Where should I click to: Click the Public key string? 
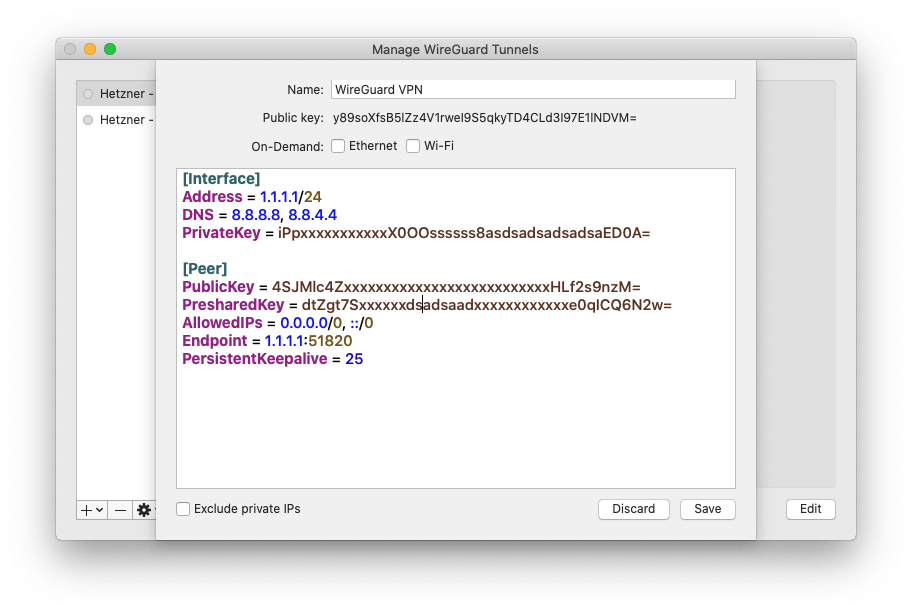(484, 118)
